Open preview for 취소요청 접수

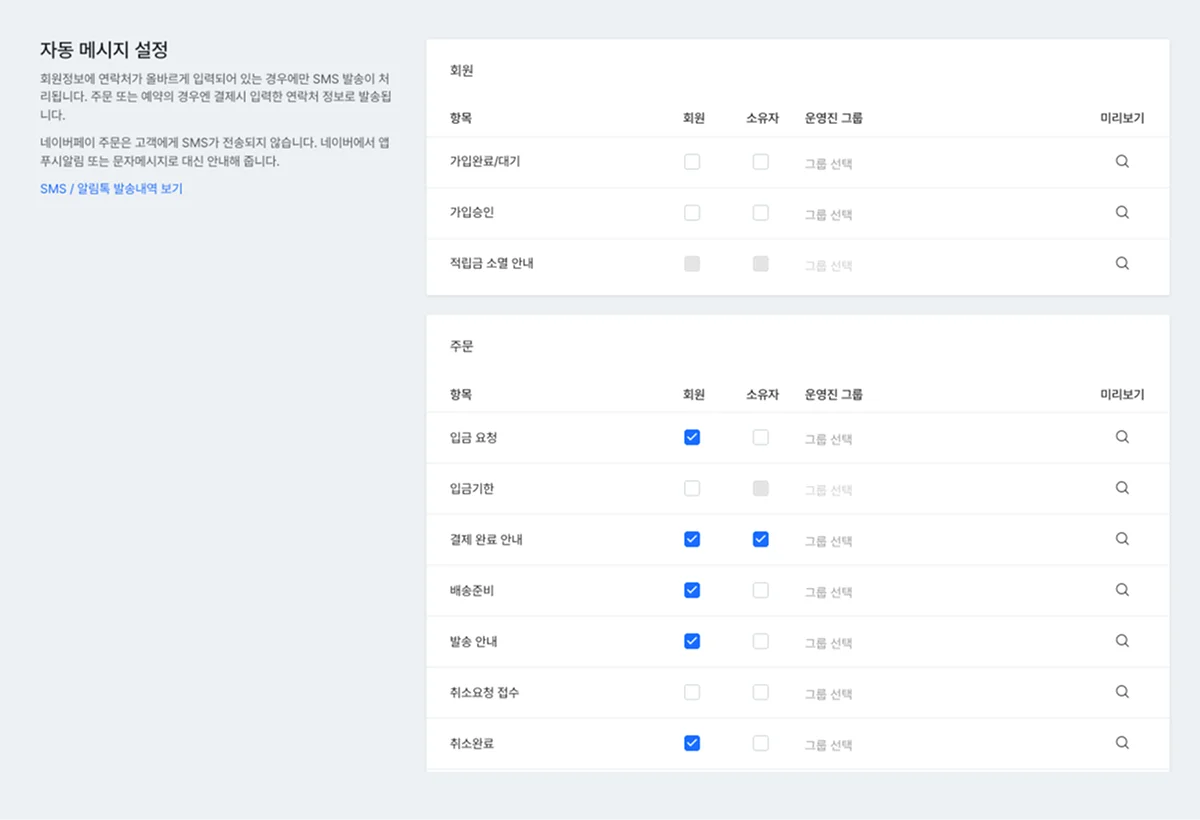point(1121,692)
